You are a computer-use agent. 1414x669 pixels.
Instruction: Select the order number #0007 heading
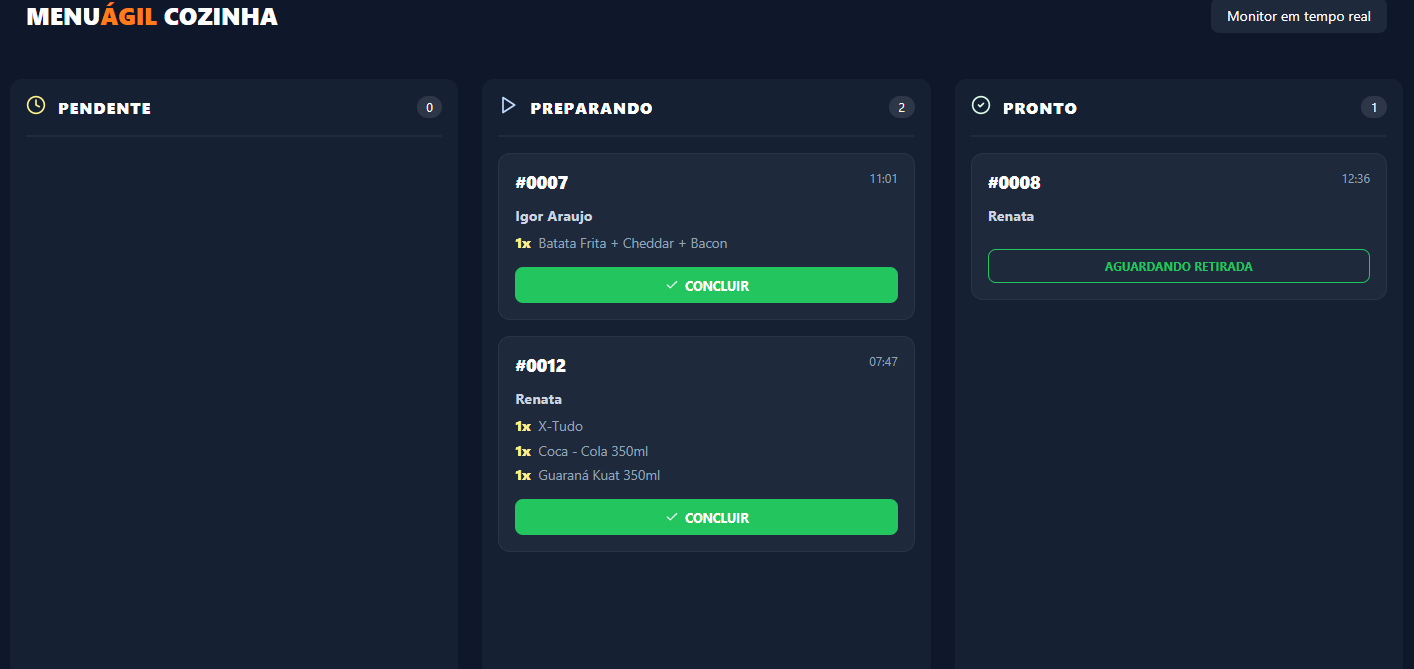tap(541, 183)
